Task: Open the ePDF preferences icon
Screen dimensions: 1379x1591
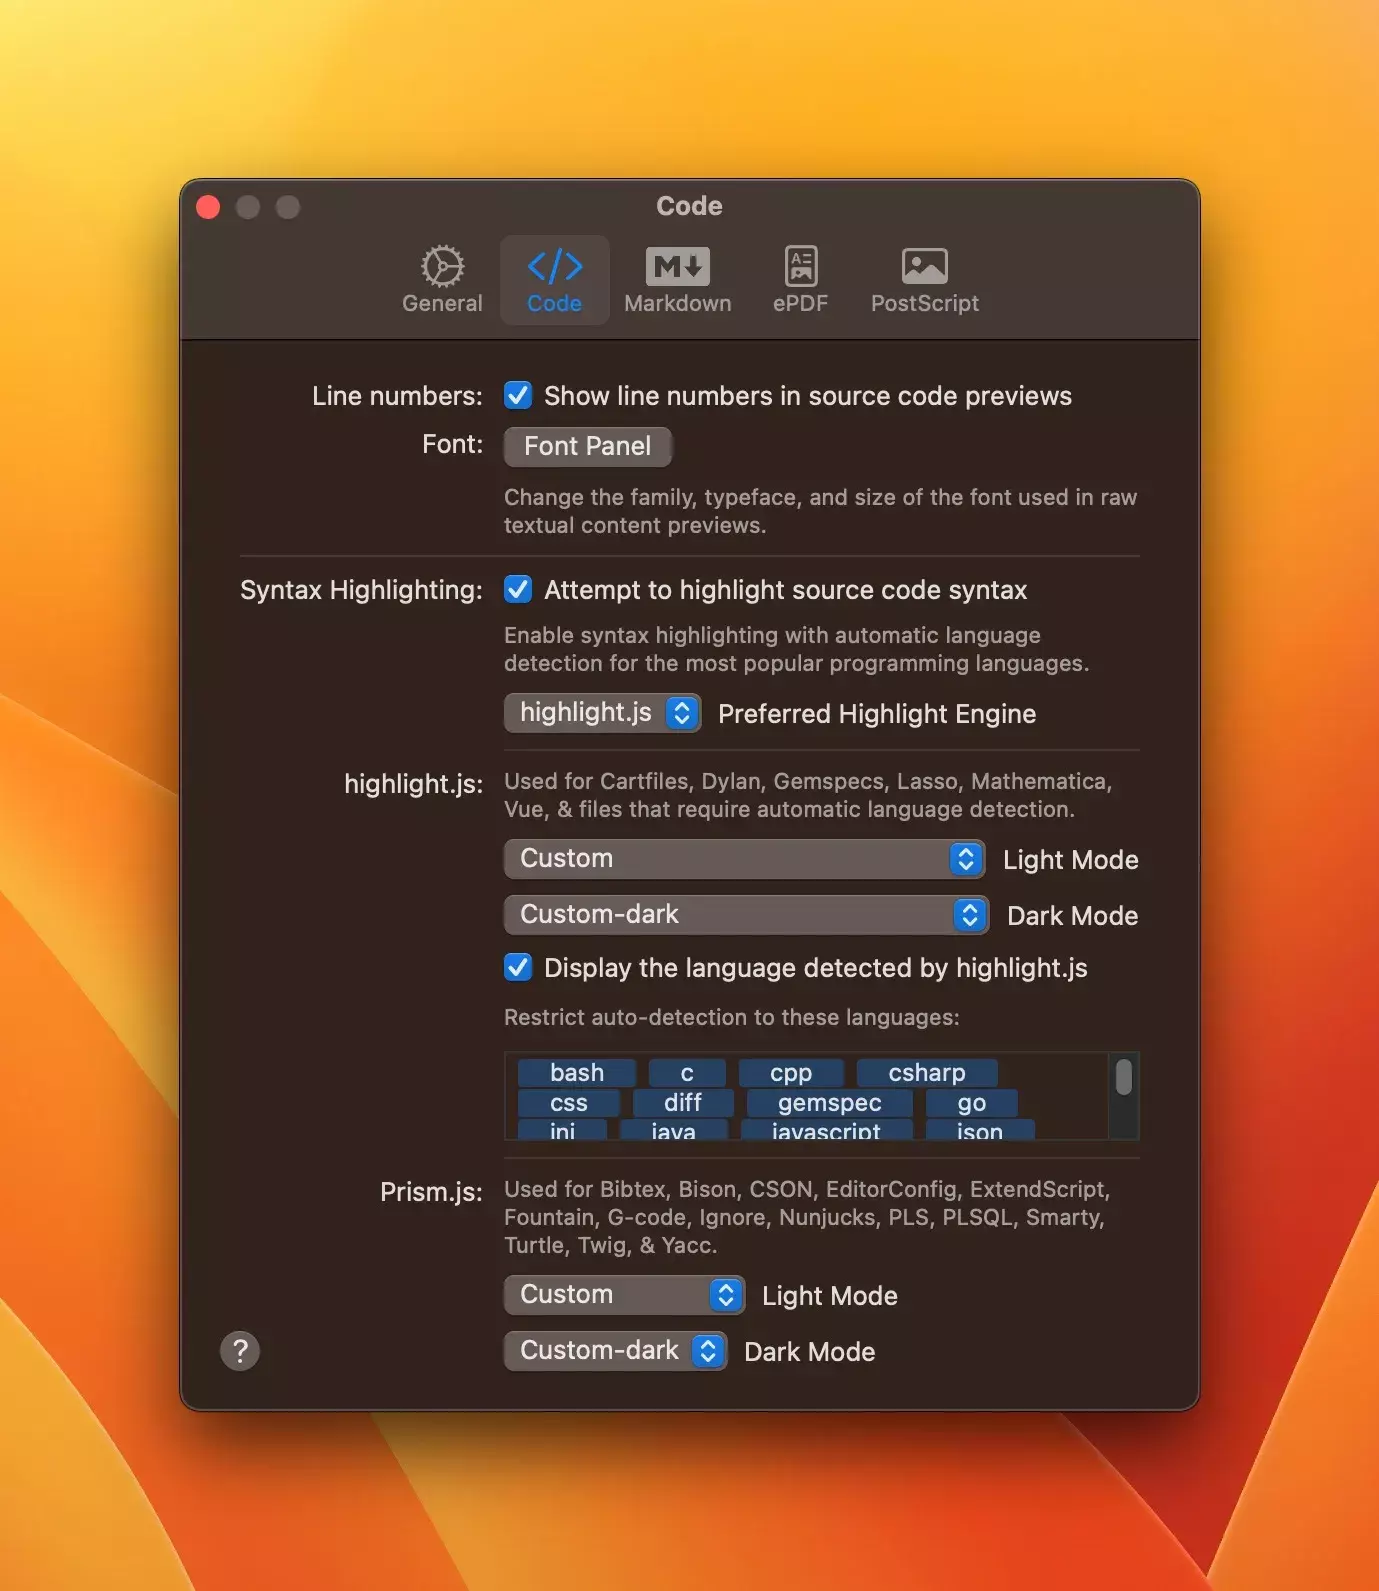Action: [x=801, y=280]
